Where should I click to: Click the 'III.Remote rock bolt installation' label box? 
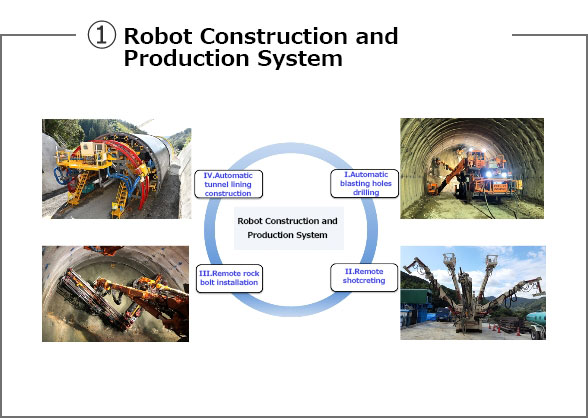[229, 279]
